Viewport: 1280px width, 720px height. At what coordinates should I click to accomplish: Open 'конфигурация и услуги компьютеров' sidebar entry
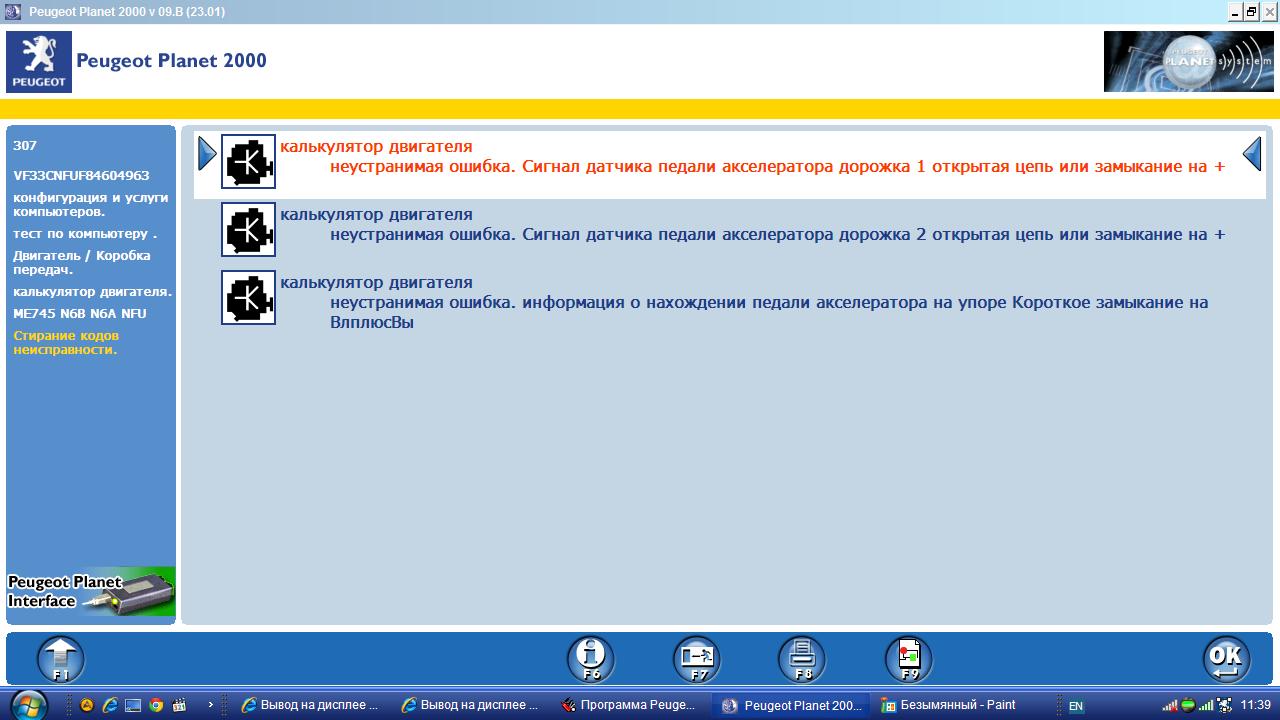[91, 205]
